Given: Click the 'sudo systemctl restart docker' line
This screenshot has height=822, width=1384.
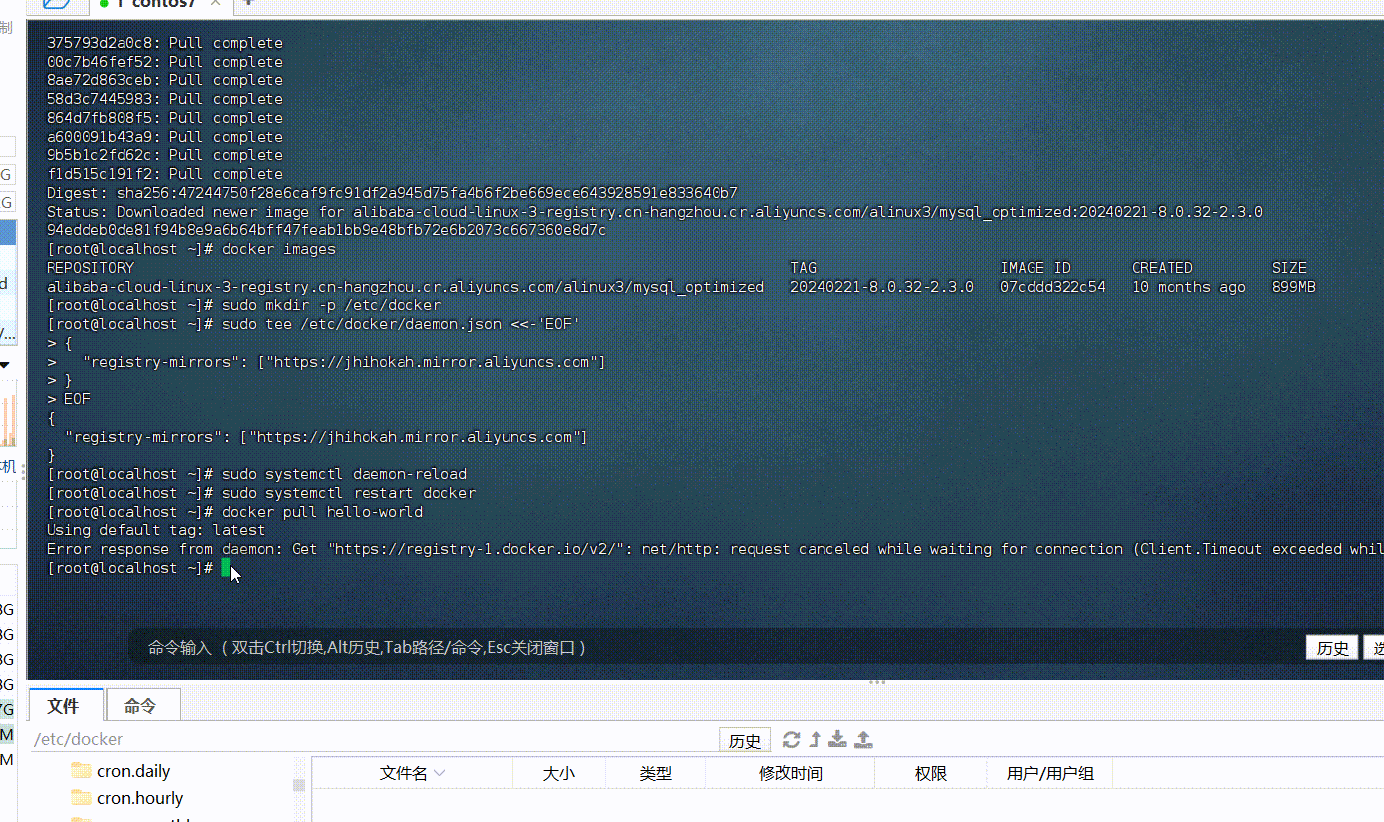Looking at the screenshot, I should [x=261, y=493].
